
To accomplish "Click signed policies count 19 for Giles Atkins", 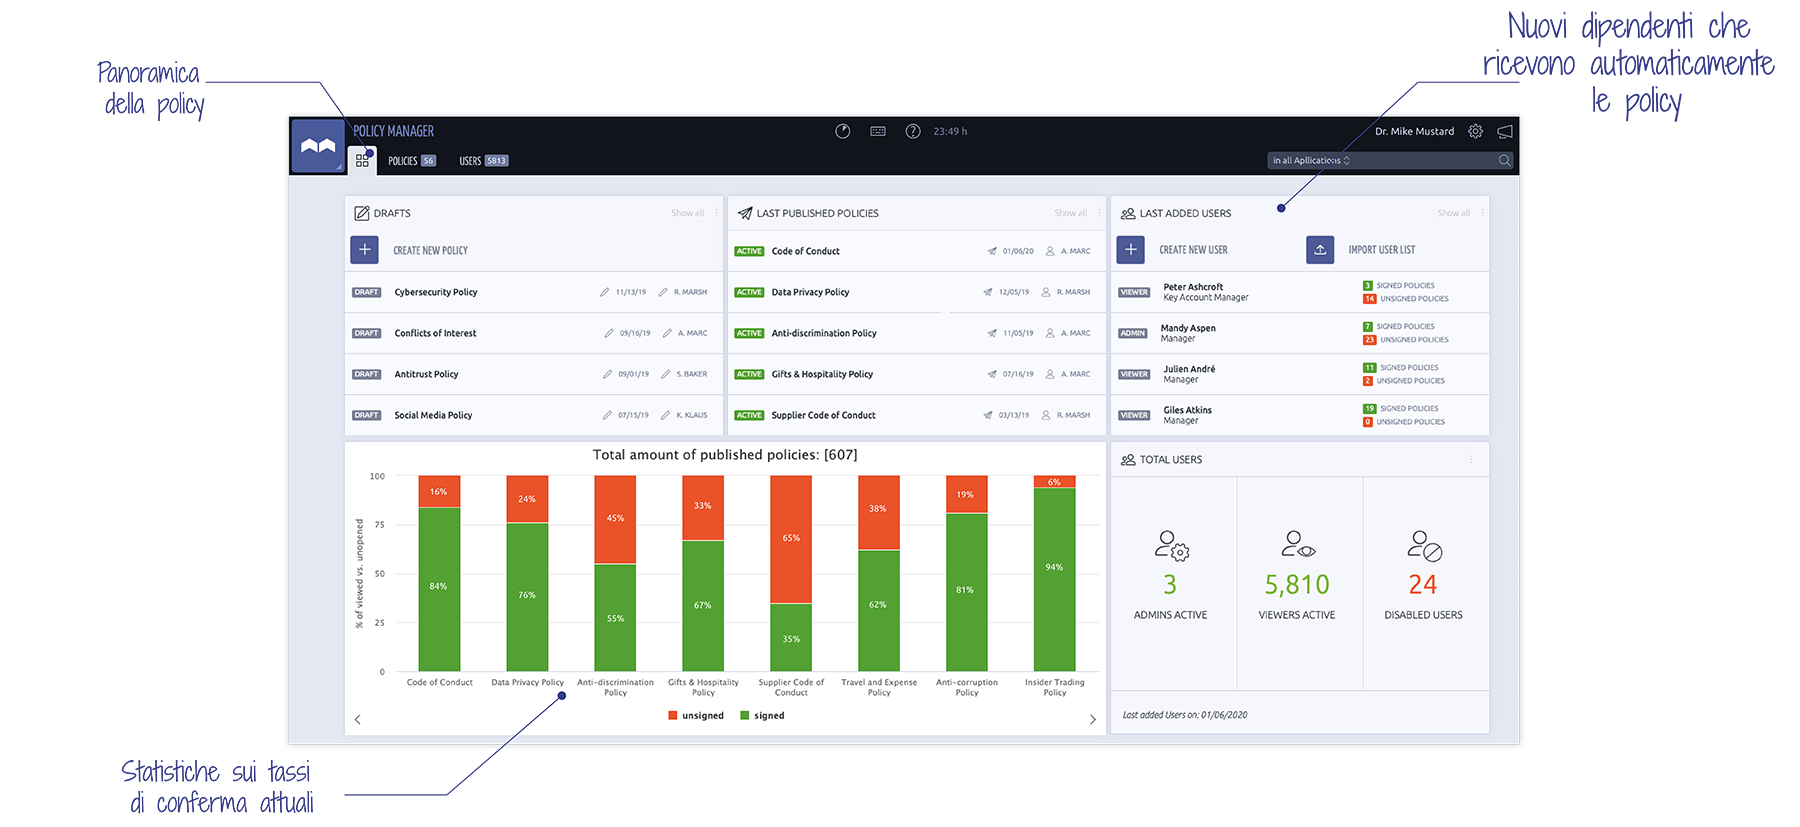I will [1370, 409].
